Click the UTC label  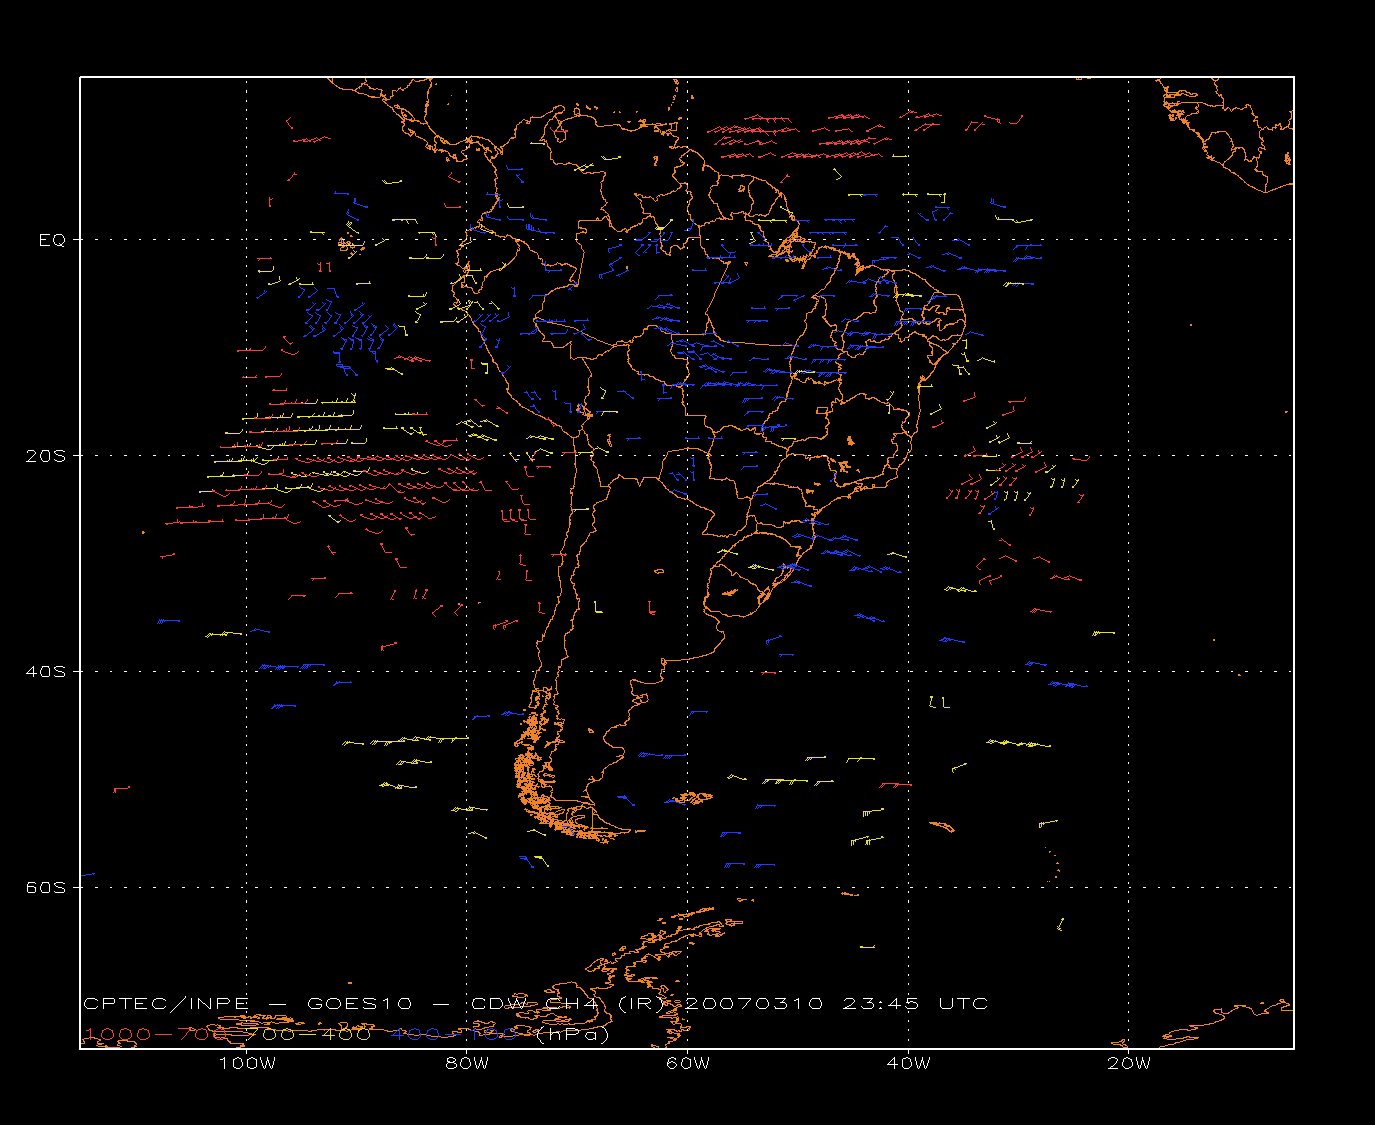coord(963,1004)
